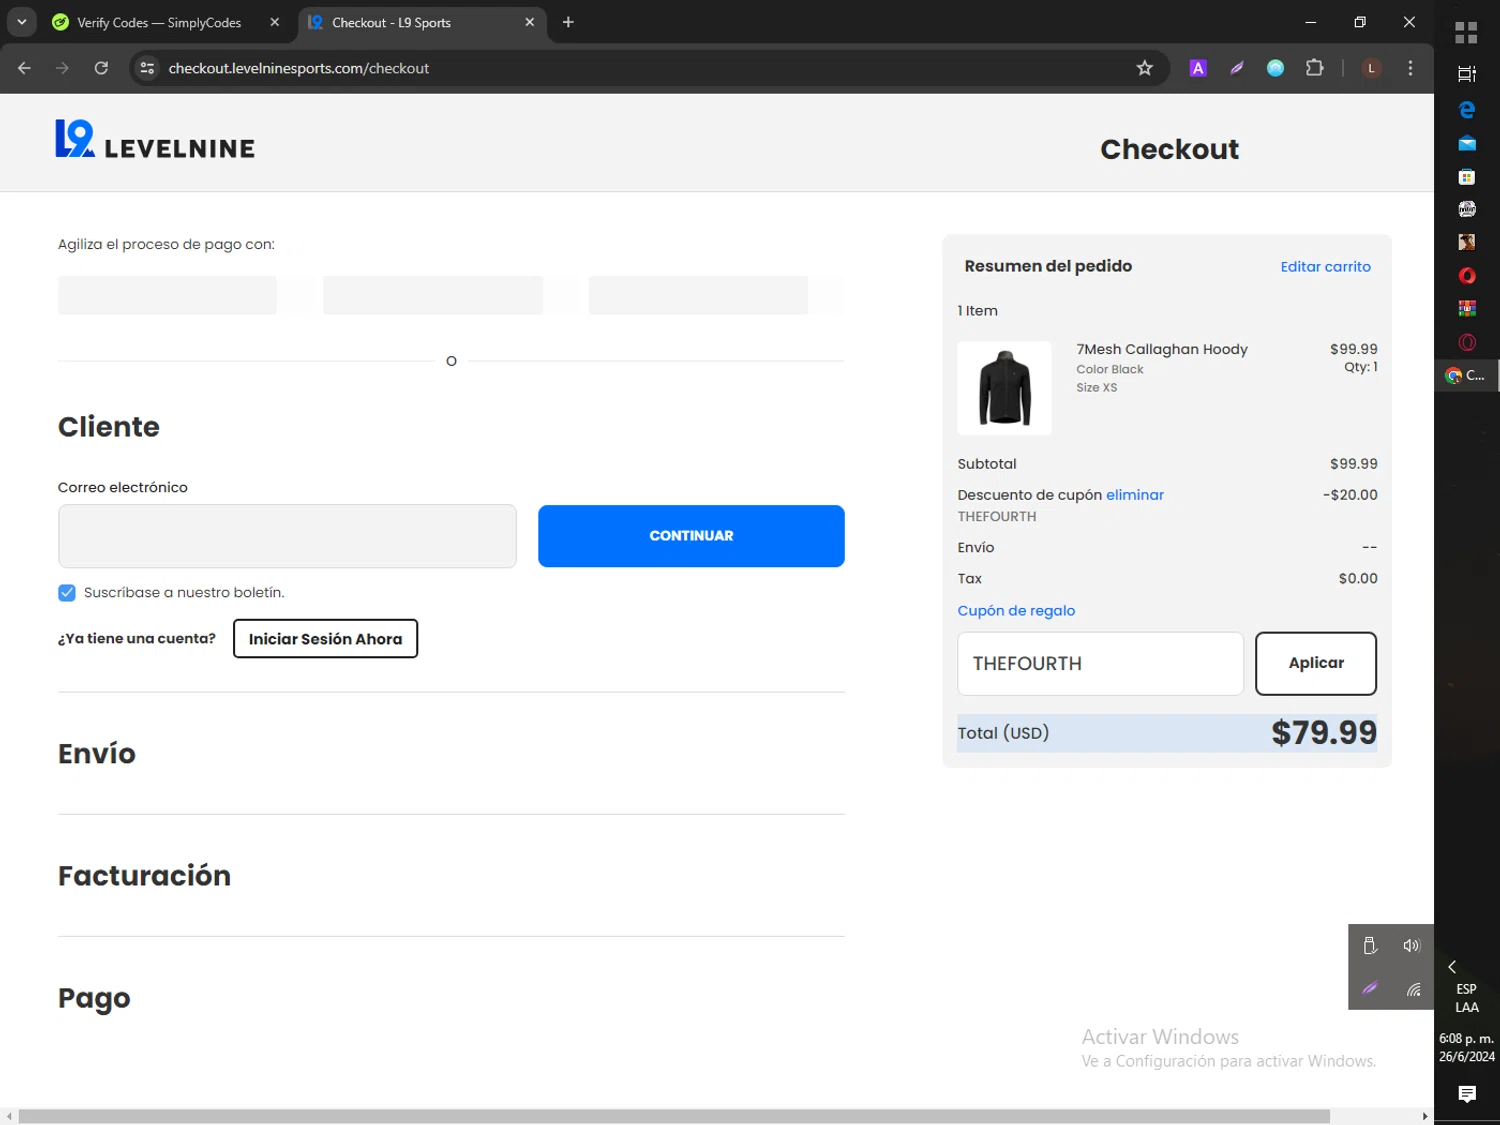Reload the checkout page

point(101,68)
